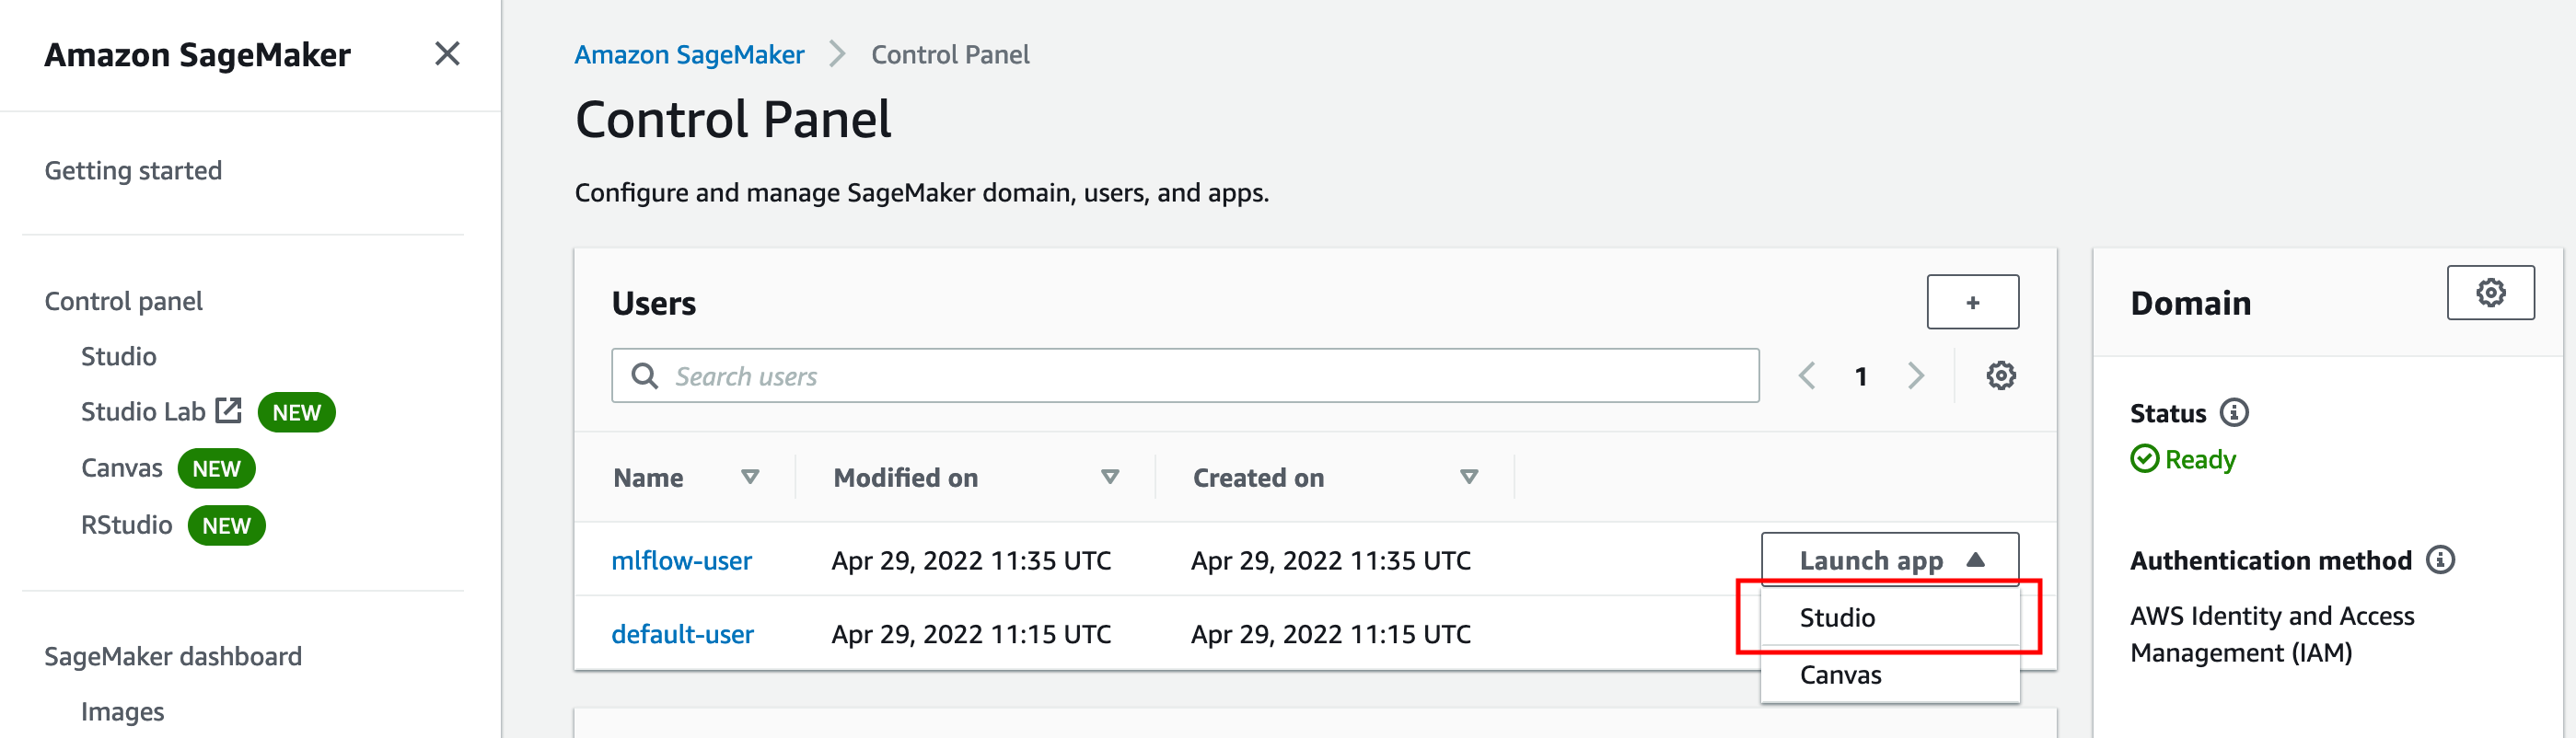Navigate to Amazon SageMaker breadcrumb link
This screenshot has height=738, width=2576.
(x=689, y=55)
